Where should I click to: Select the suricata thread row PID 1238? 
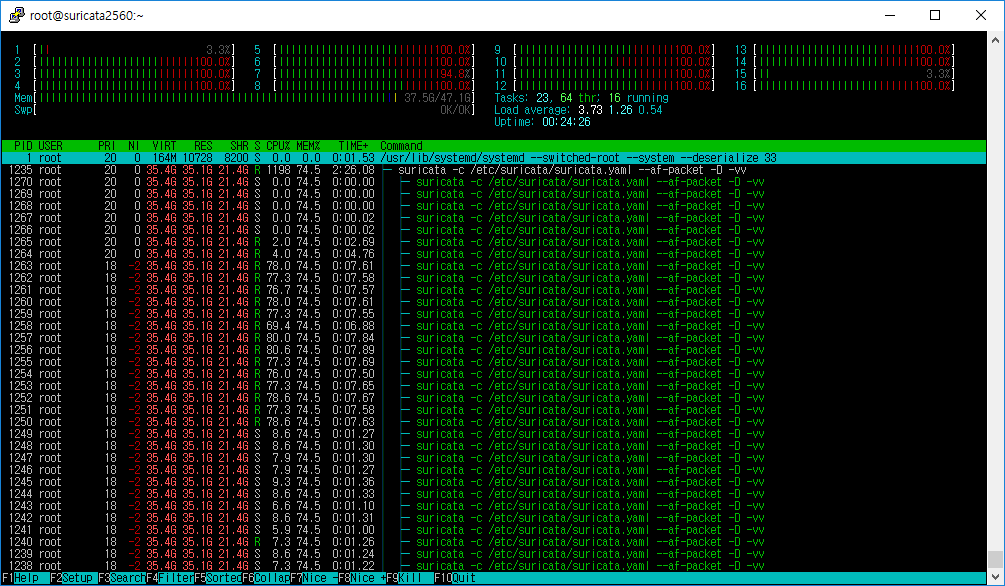(x=494, y=566)
